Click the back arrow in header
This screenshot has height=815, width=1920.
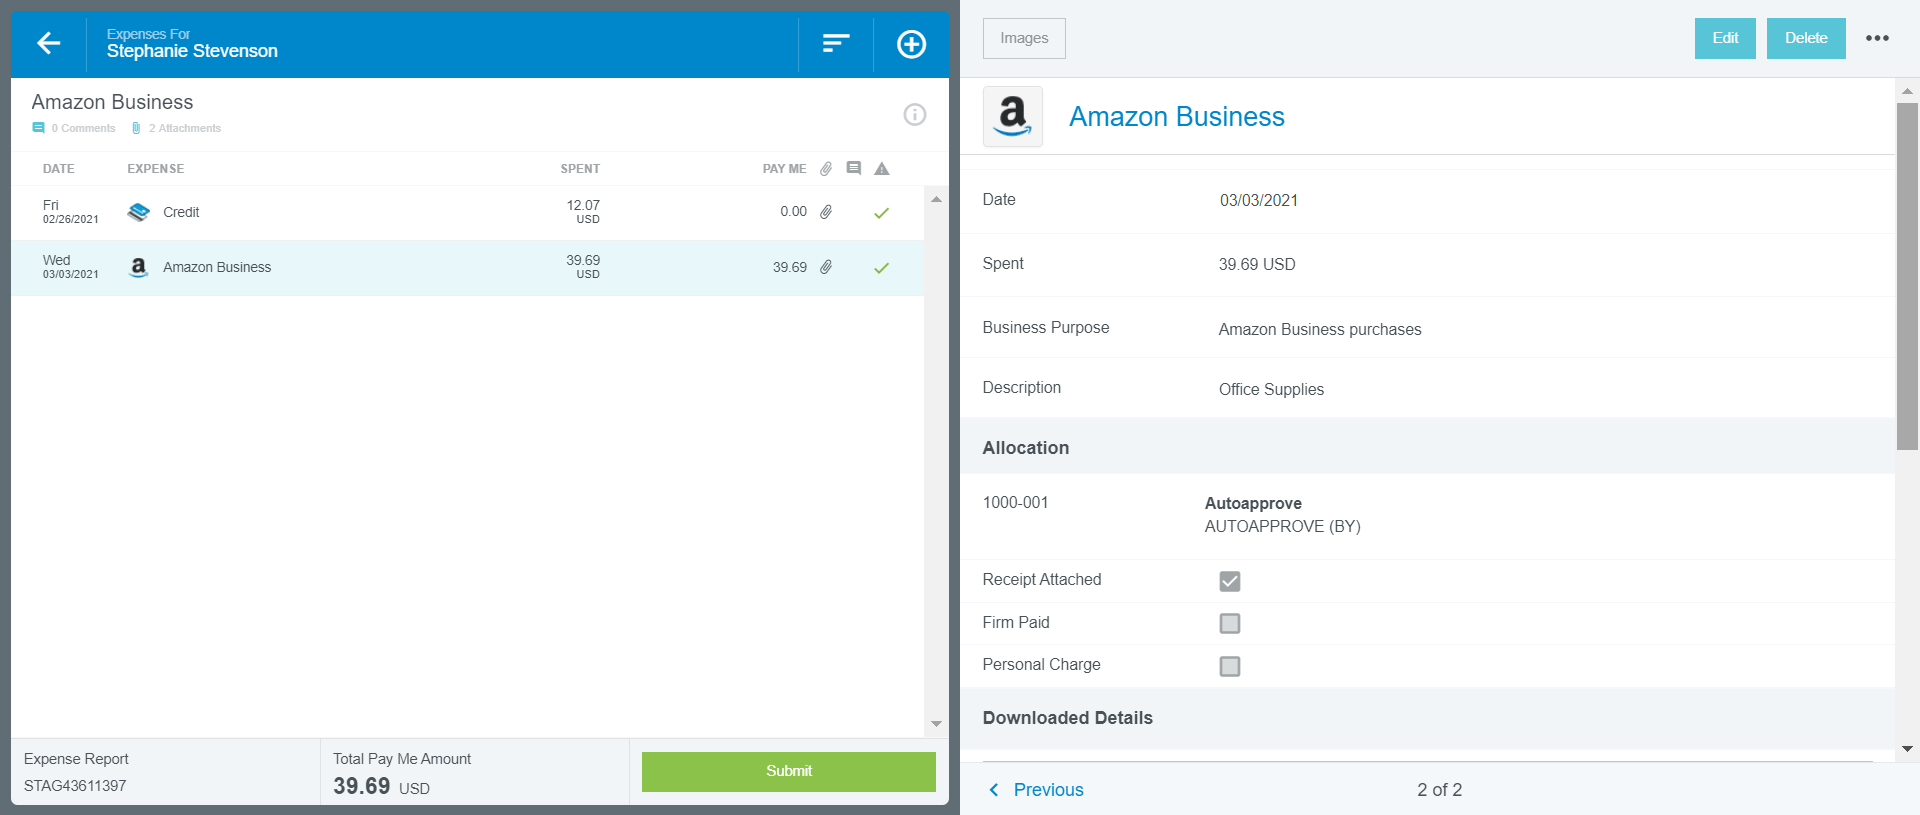click(x=48, y=43)
